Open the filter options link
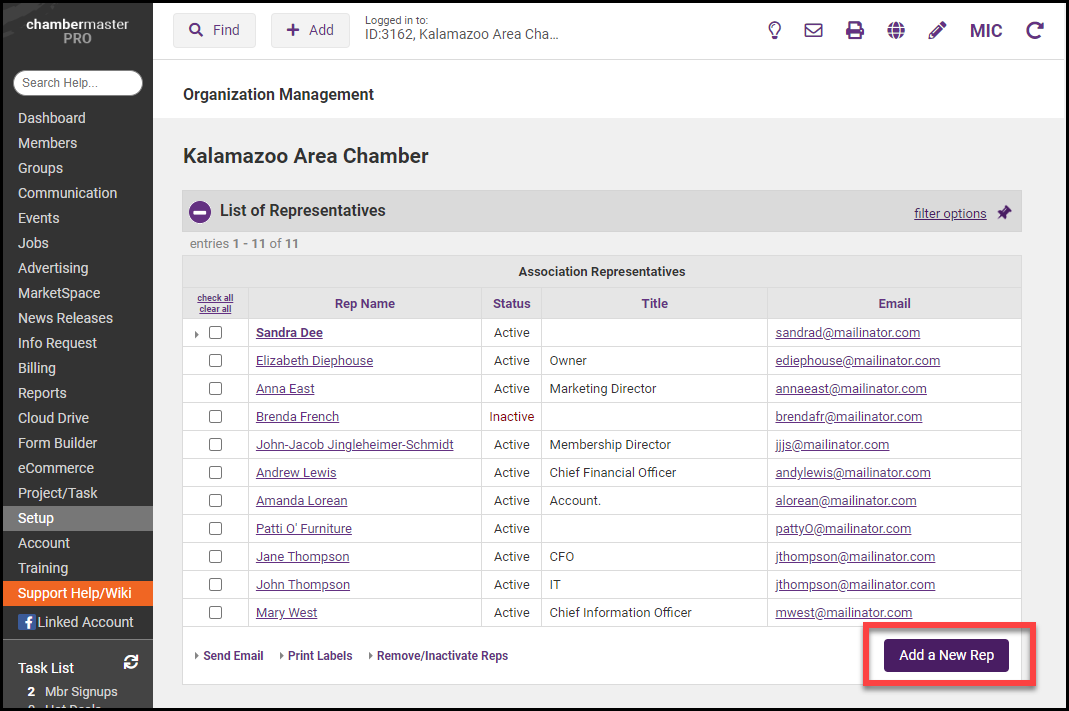Viewport: 1069px width, 711px height. point(949,213)
